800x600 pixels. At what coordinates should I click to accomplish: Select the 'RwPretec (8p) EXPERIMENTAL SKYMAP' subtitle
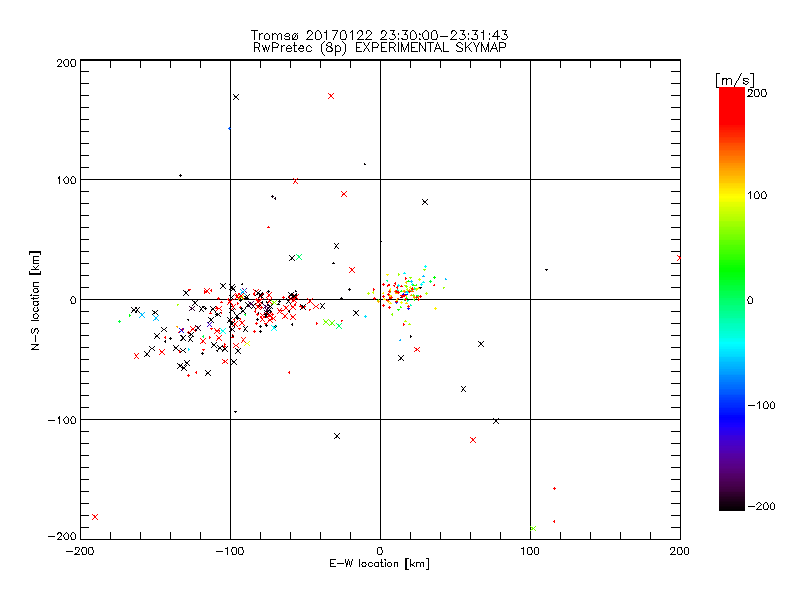coord(379,47)
